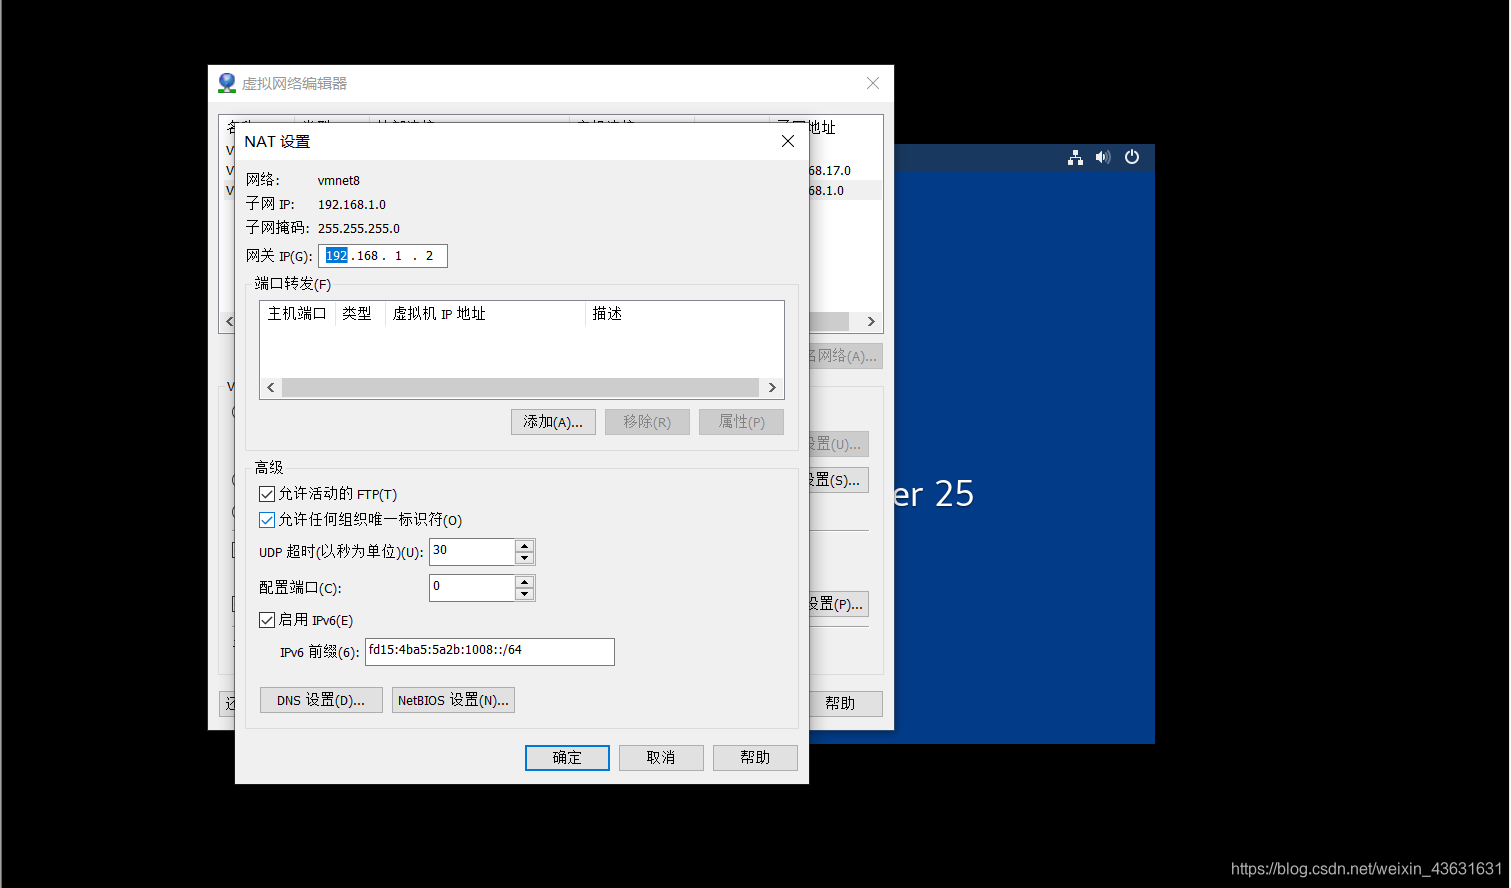Click 取消 button in NAT dialog
Viewport: 1511px width, 888px height.
pyautogui.click(x=661, y=758)
